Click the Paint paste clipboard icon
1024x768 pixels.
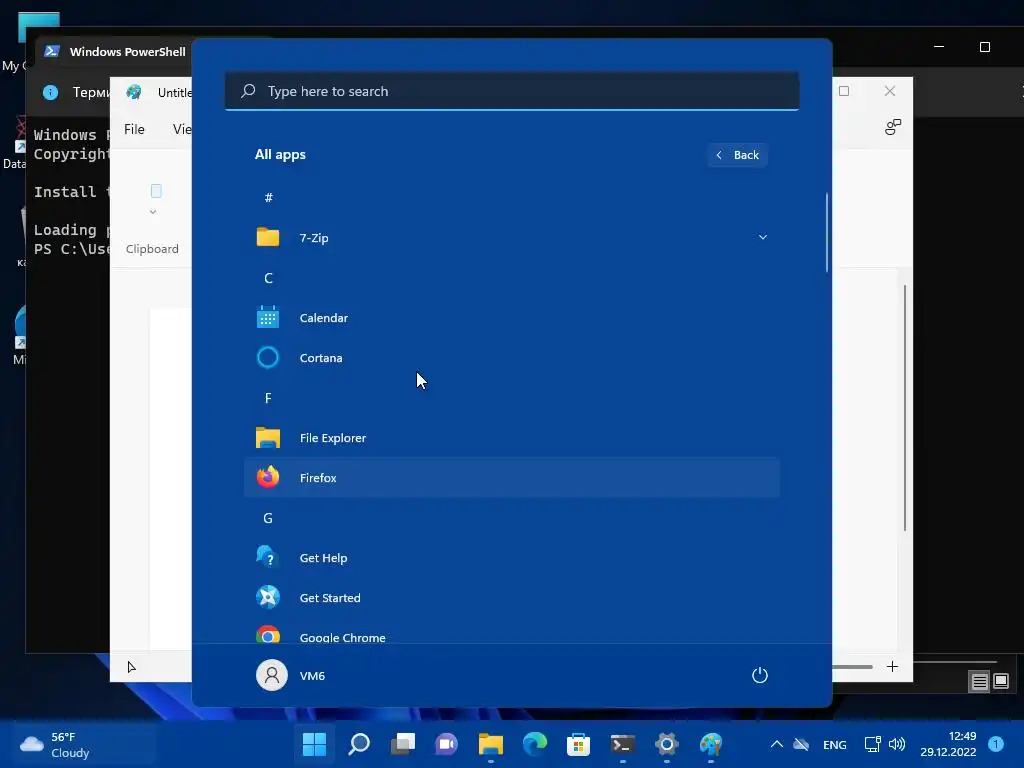pyautogui.click(x=156, y=191)
